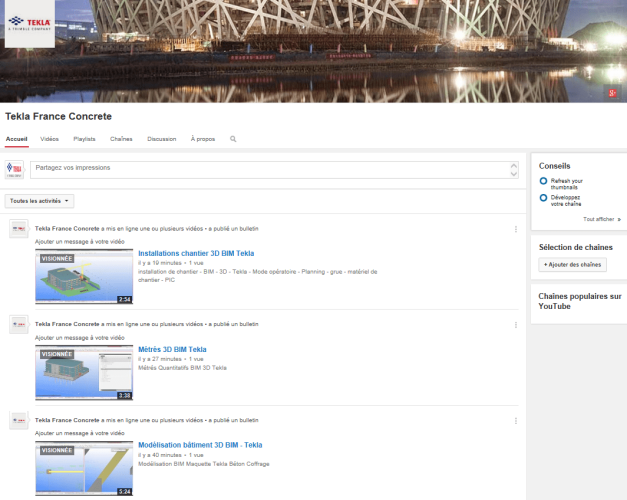Click channel avatar beside Installations chantier activity
Screen dimensions: 627x500
[19, 229]
